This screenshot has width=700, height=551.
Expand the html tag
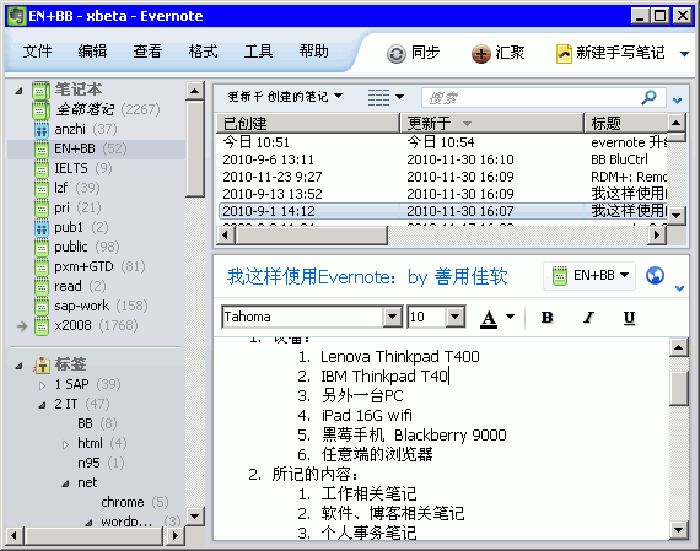(x=66, y=444)
